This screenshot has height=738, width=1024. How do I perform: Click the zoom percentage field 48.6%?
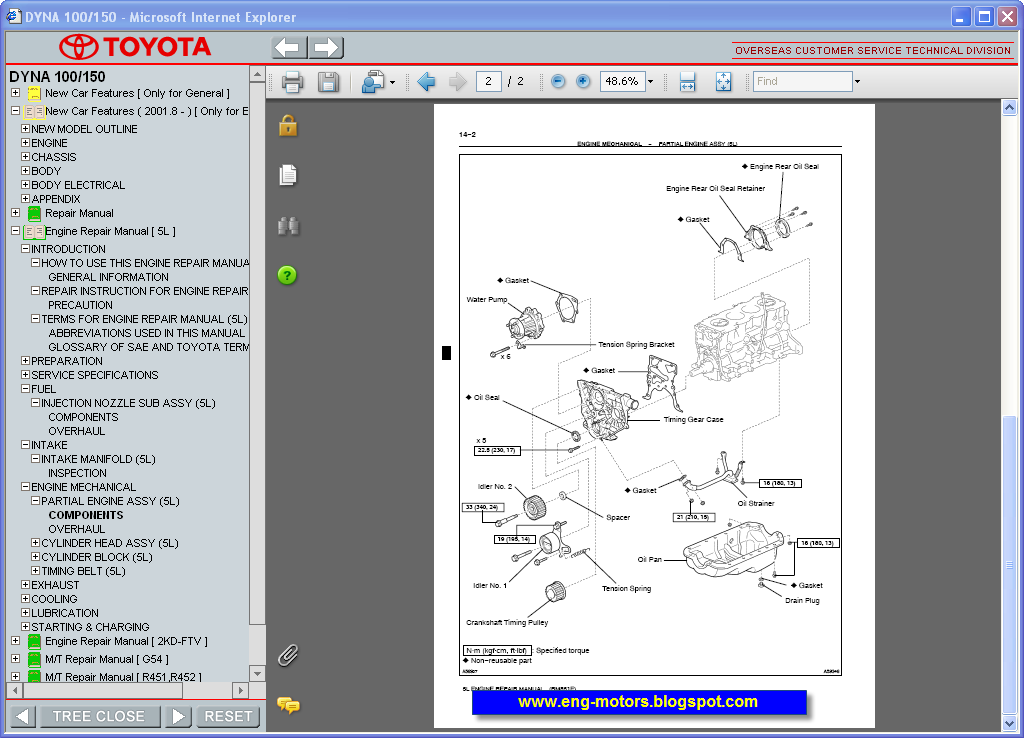(x=622, y=82)
